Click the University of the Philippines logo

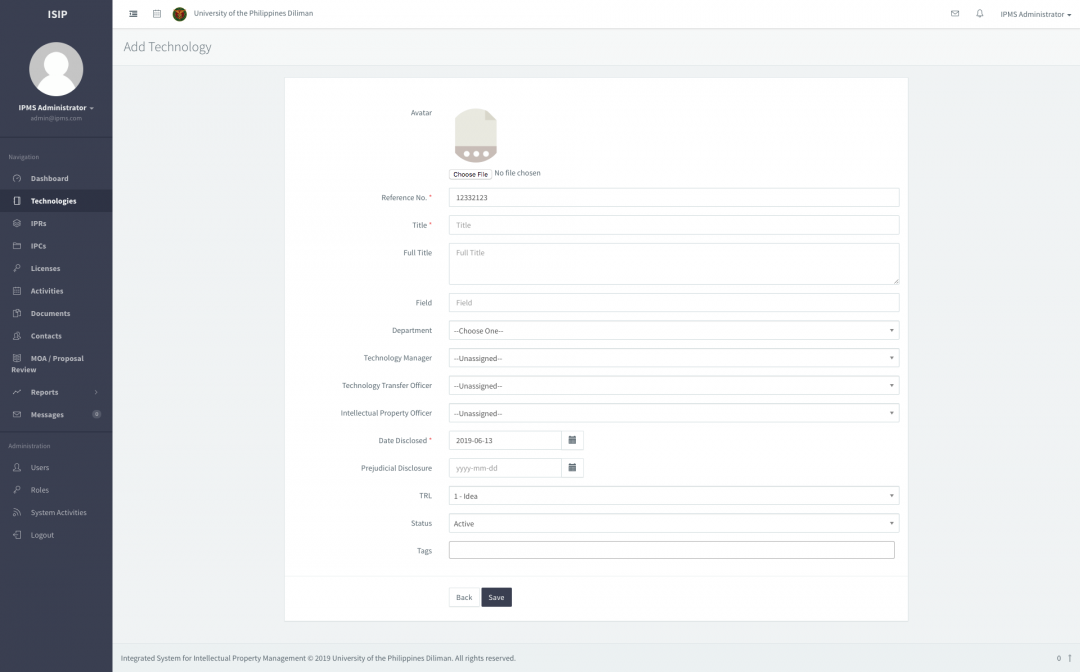[180, 14]
